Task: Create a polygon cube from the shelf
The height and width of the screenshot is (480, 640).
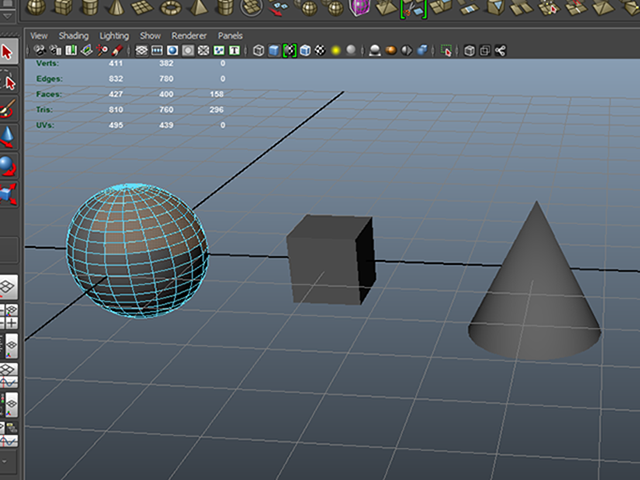Action: (63, 7)
